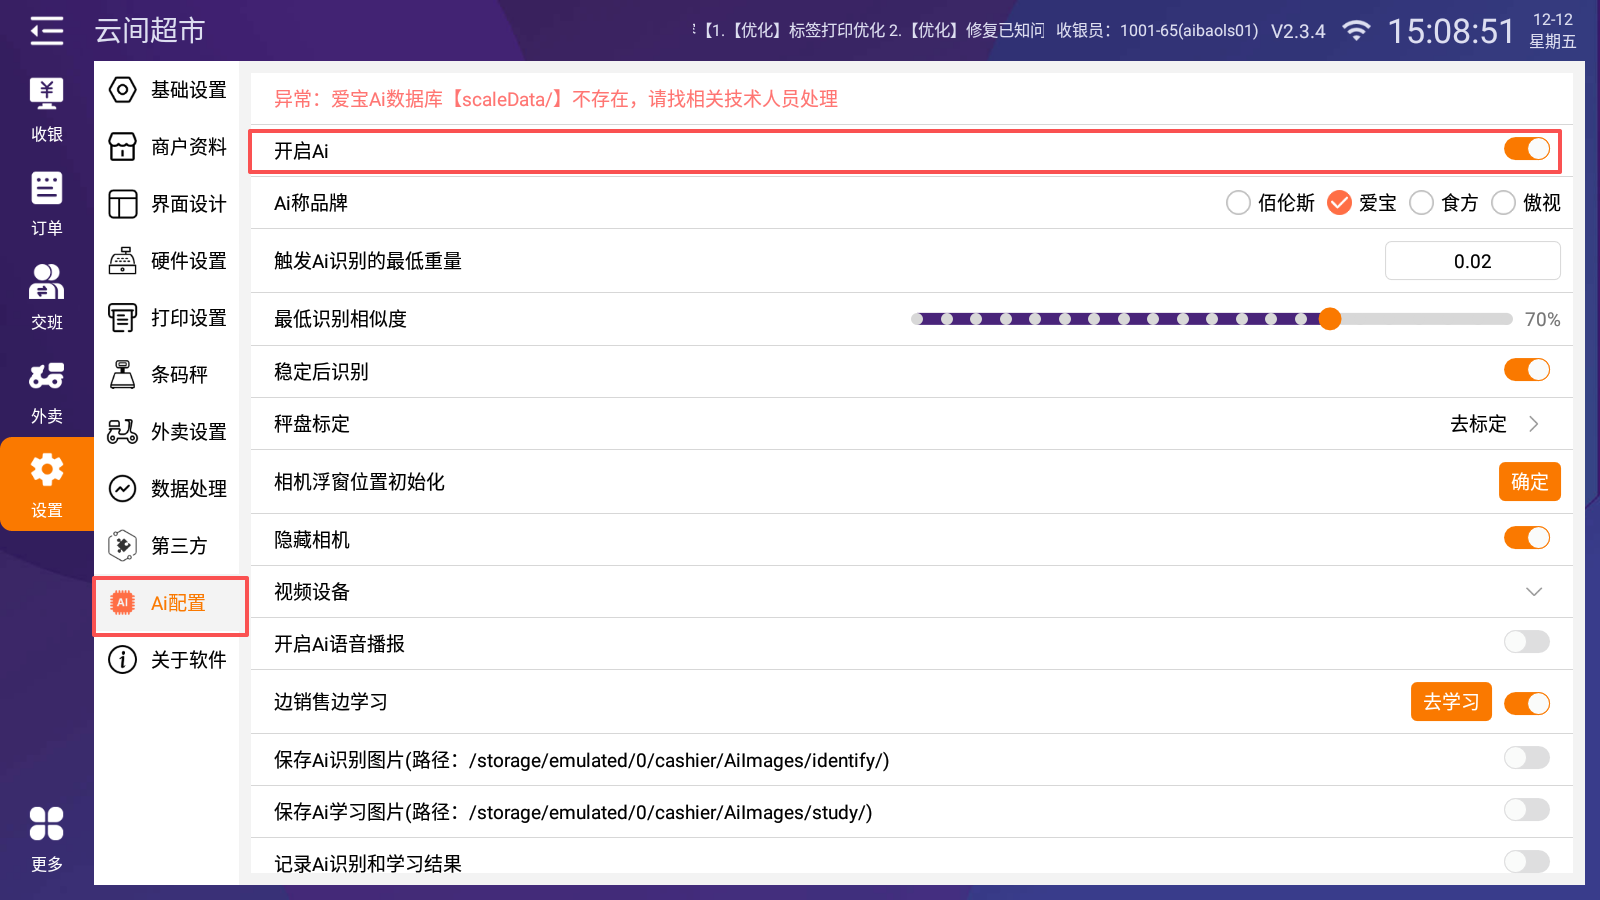Image resolution: width=1600 pixels, height=900 pixels.
Task: Open the 更多 more apps icon
Action: click(46, 824)
